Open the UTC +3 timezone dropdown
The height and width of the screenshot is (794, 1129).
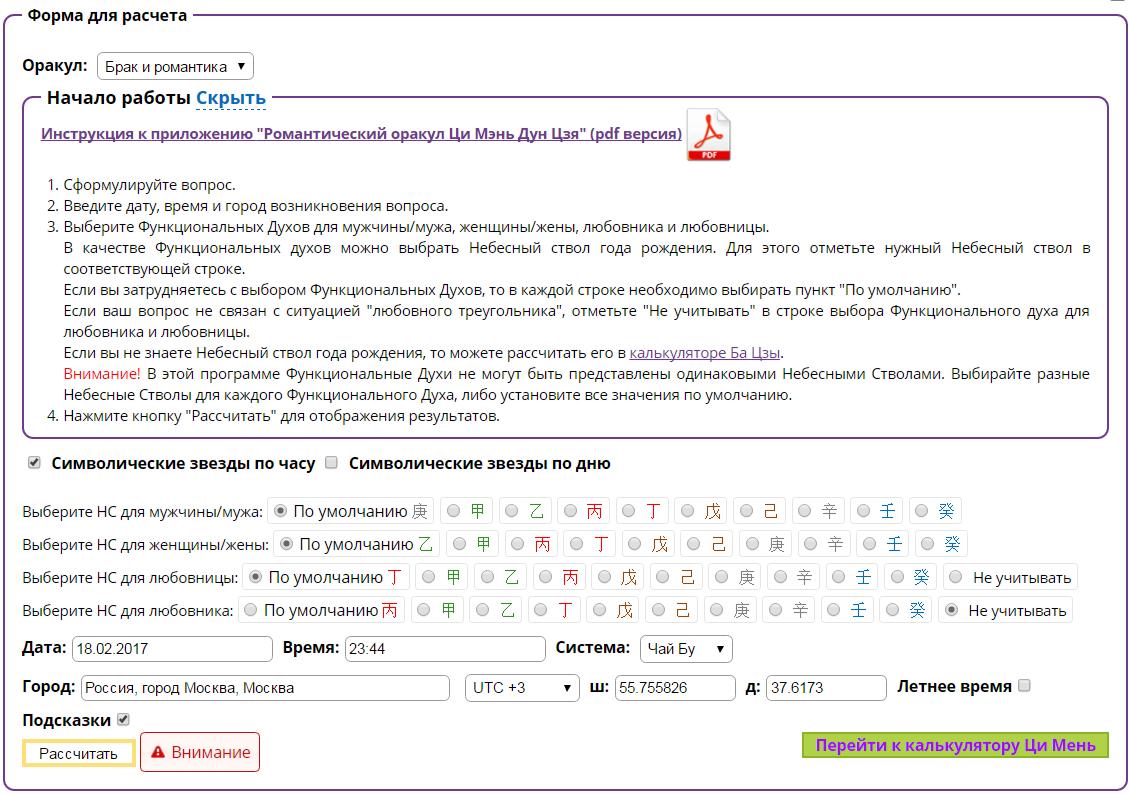click(522, 687)
